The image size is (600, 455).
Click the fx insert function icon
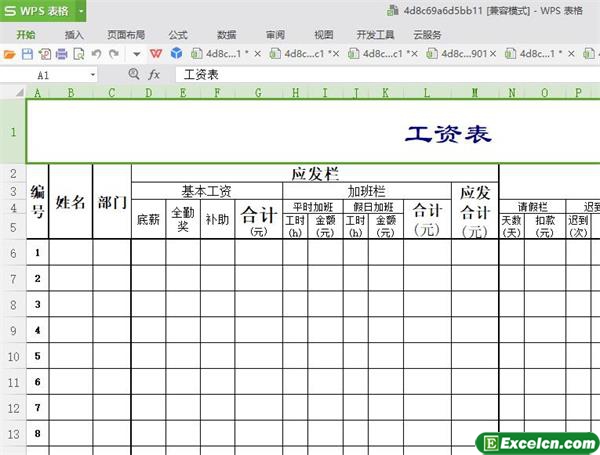[155, 75]
